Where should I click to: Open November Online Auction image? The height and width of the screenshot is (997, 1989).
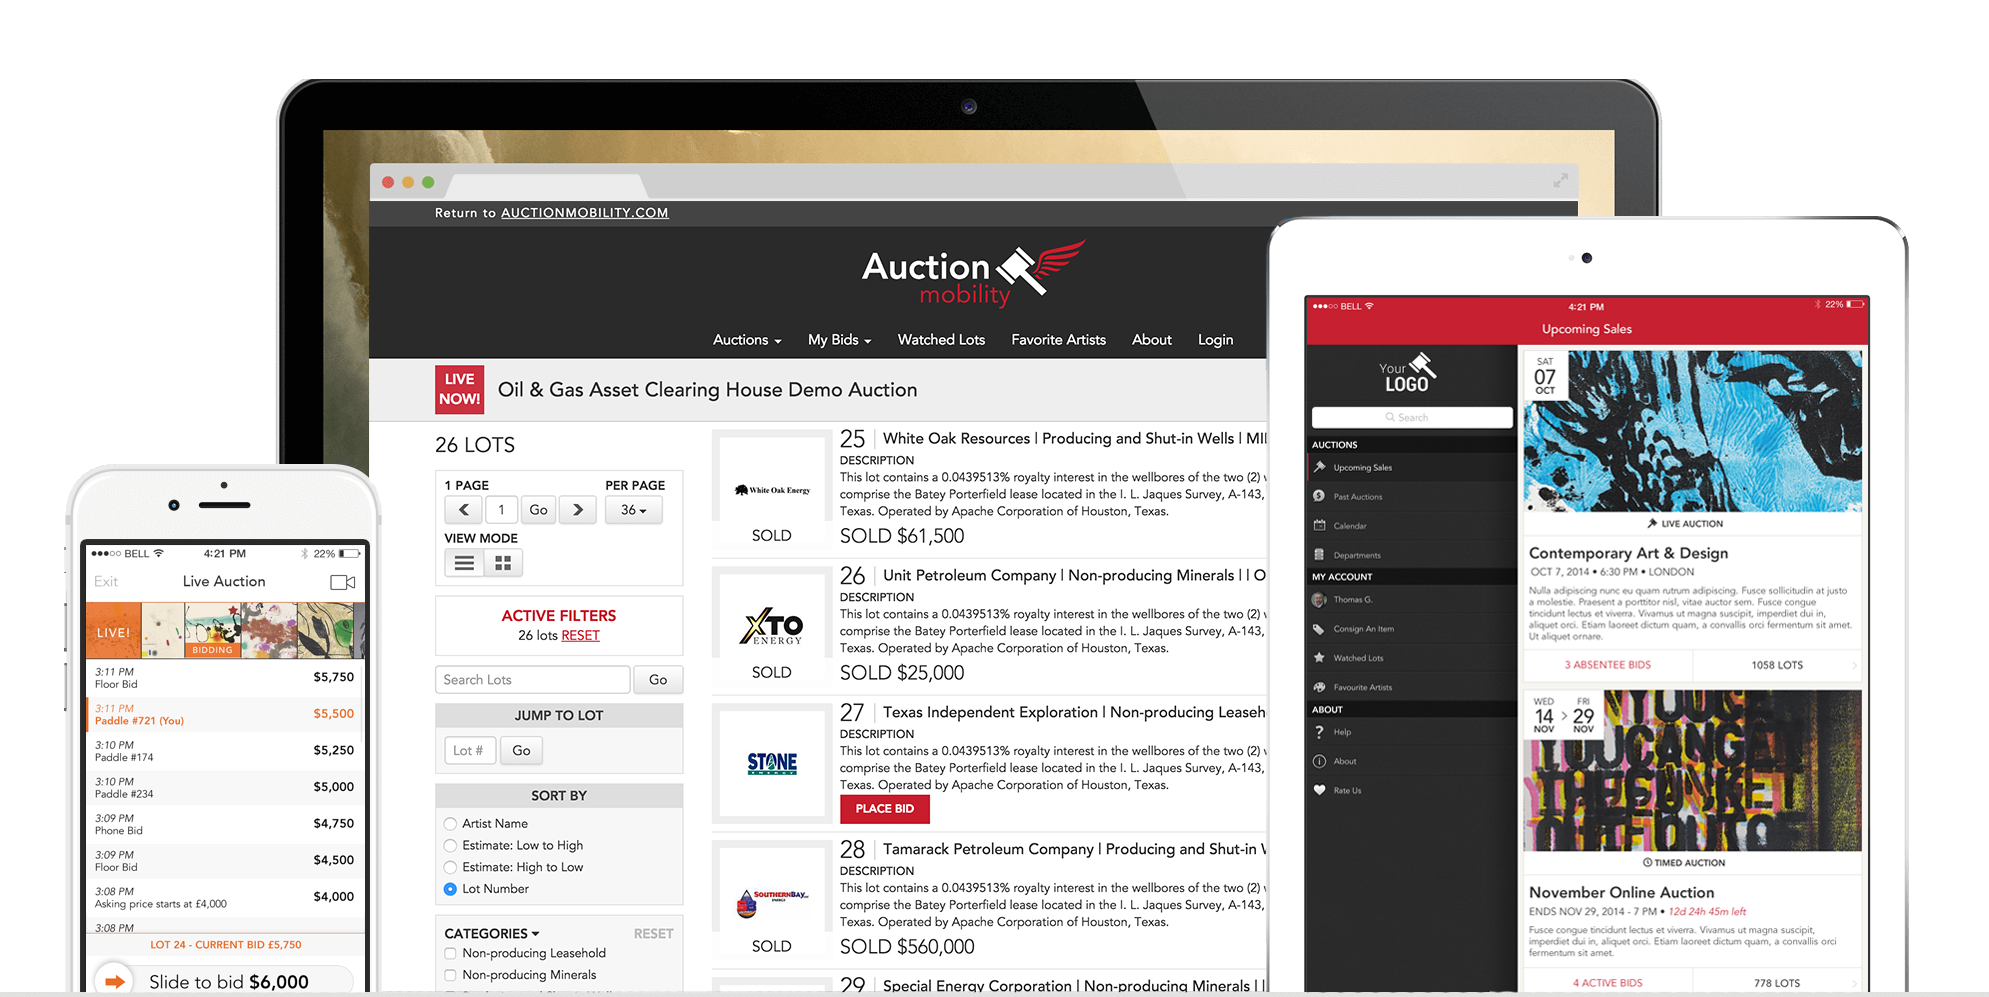coord(1692,770)
